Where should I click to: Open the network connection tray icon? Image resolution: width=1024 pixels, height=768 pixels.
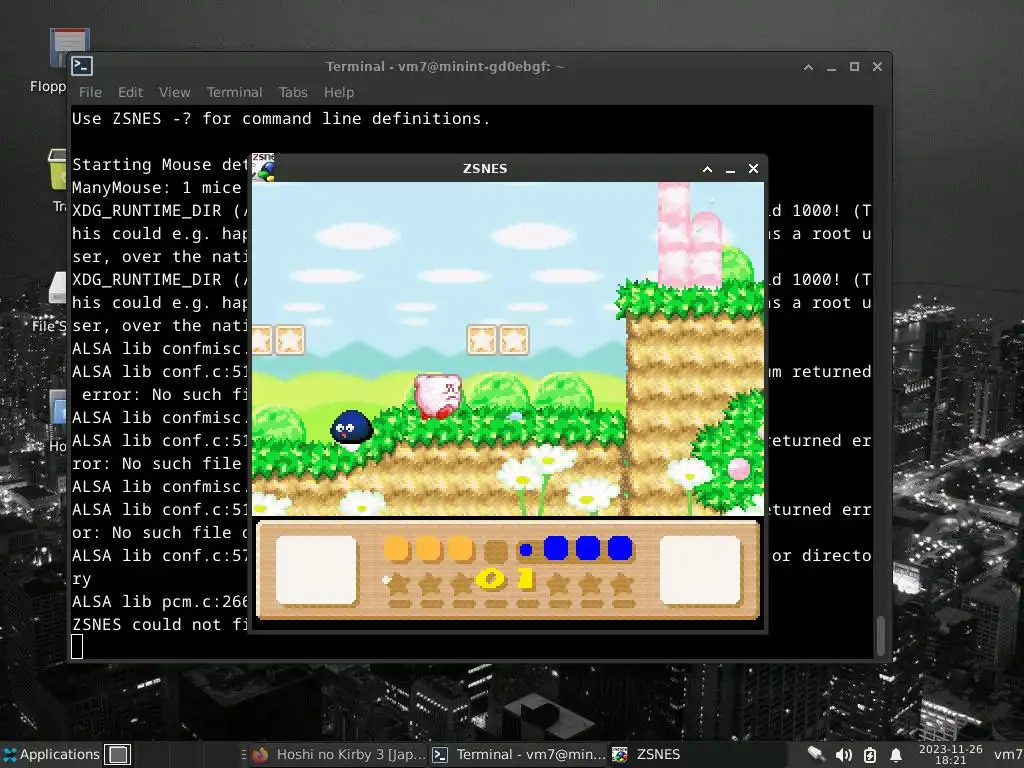816,754
